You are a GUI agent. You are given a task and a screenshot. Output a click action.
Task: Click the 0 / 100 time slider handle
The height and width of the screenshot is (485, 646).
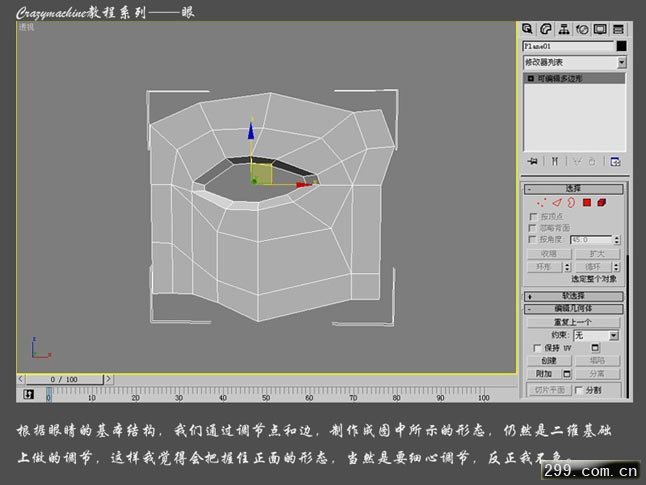coord(64,379)
